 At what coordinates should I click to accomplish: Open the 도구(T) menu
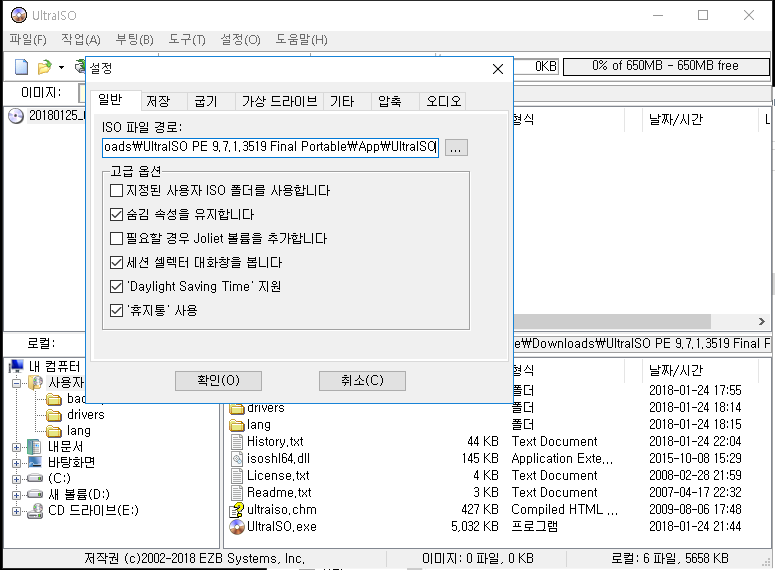(x=187, y=40)
